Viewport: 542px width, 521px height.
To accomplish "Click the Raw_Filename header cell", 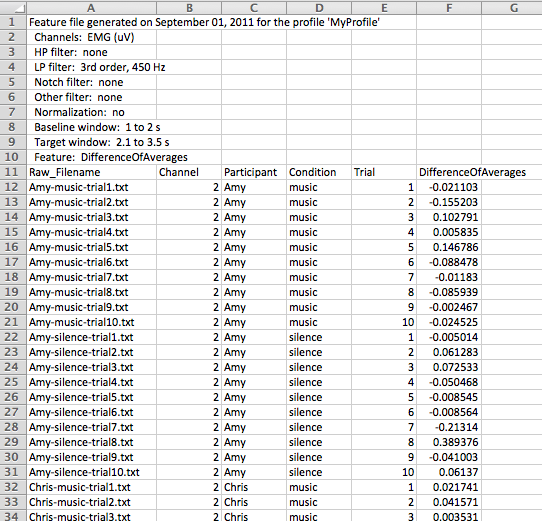I will pos(91,172).
